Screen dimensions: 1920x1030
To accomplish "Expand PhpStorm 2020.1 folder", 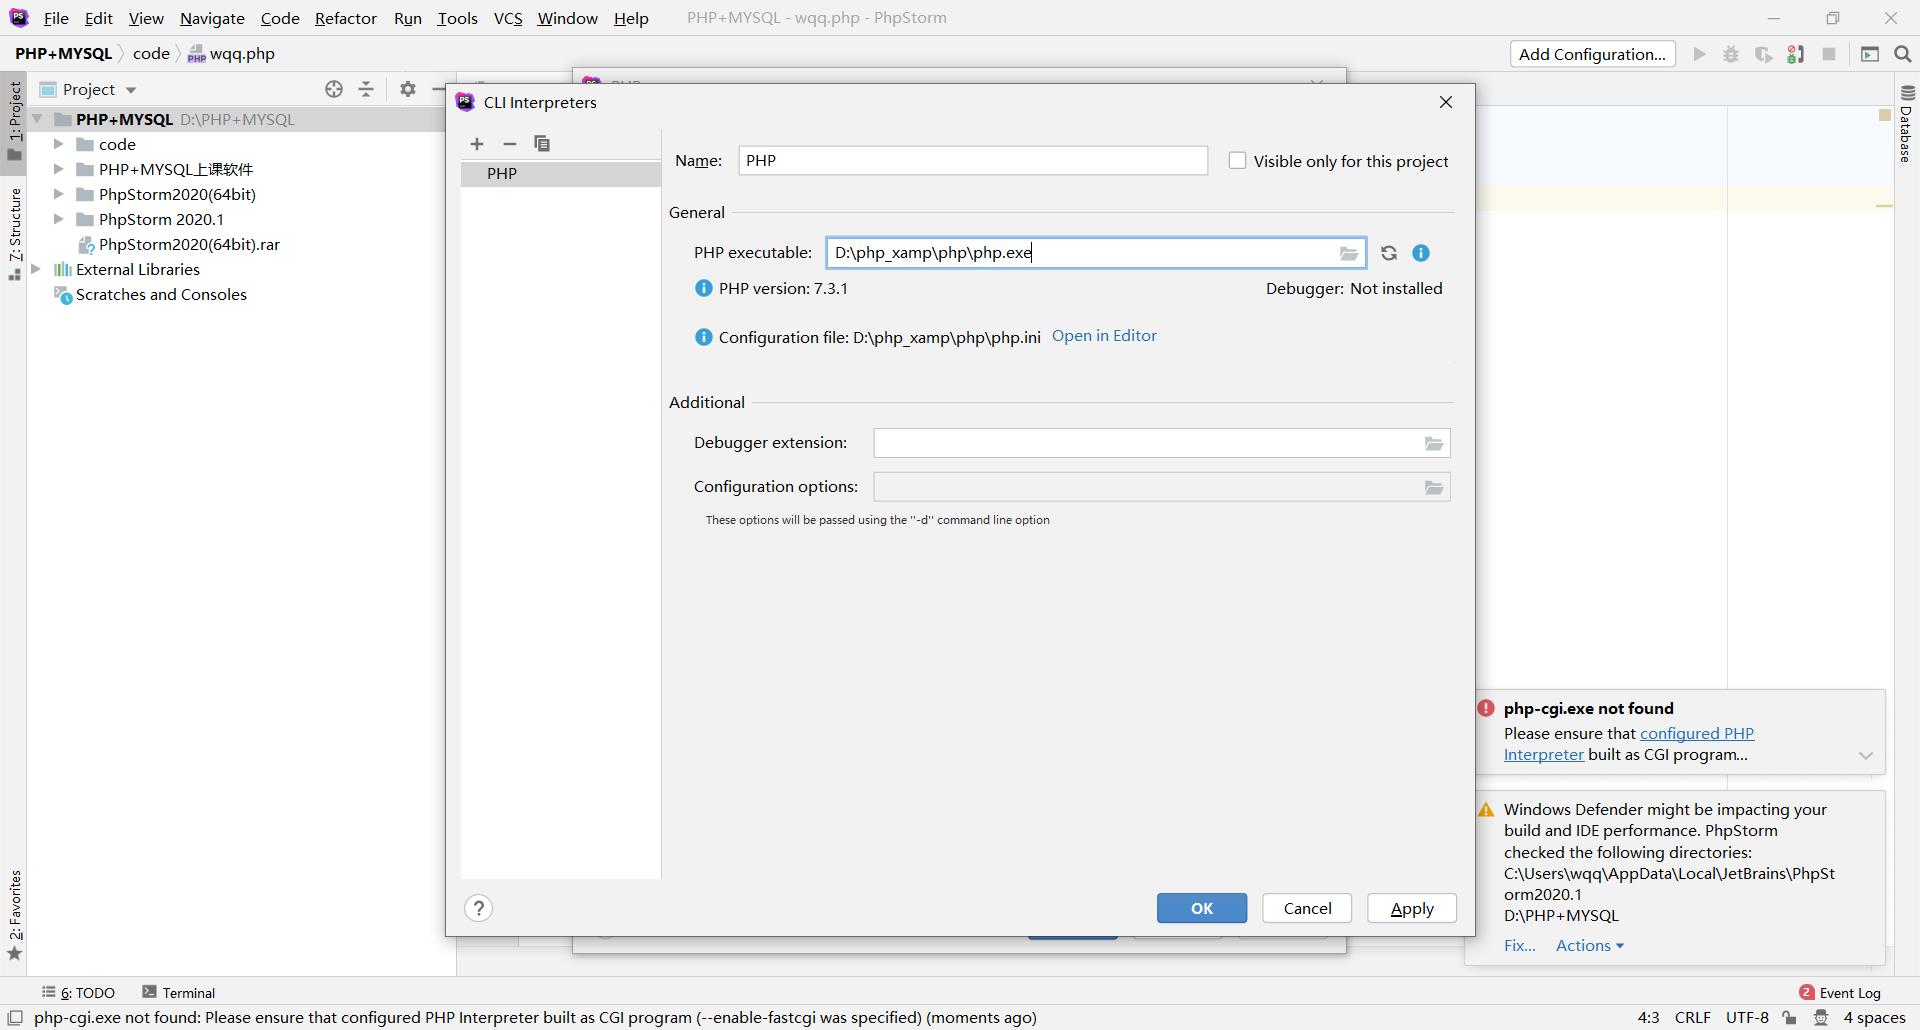I will click(59, 219).
